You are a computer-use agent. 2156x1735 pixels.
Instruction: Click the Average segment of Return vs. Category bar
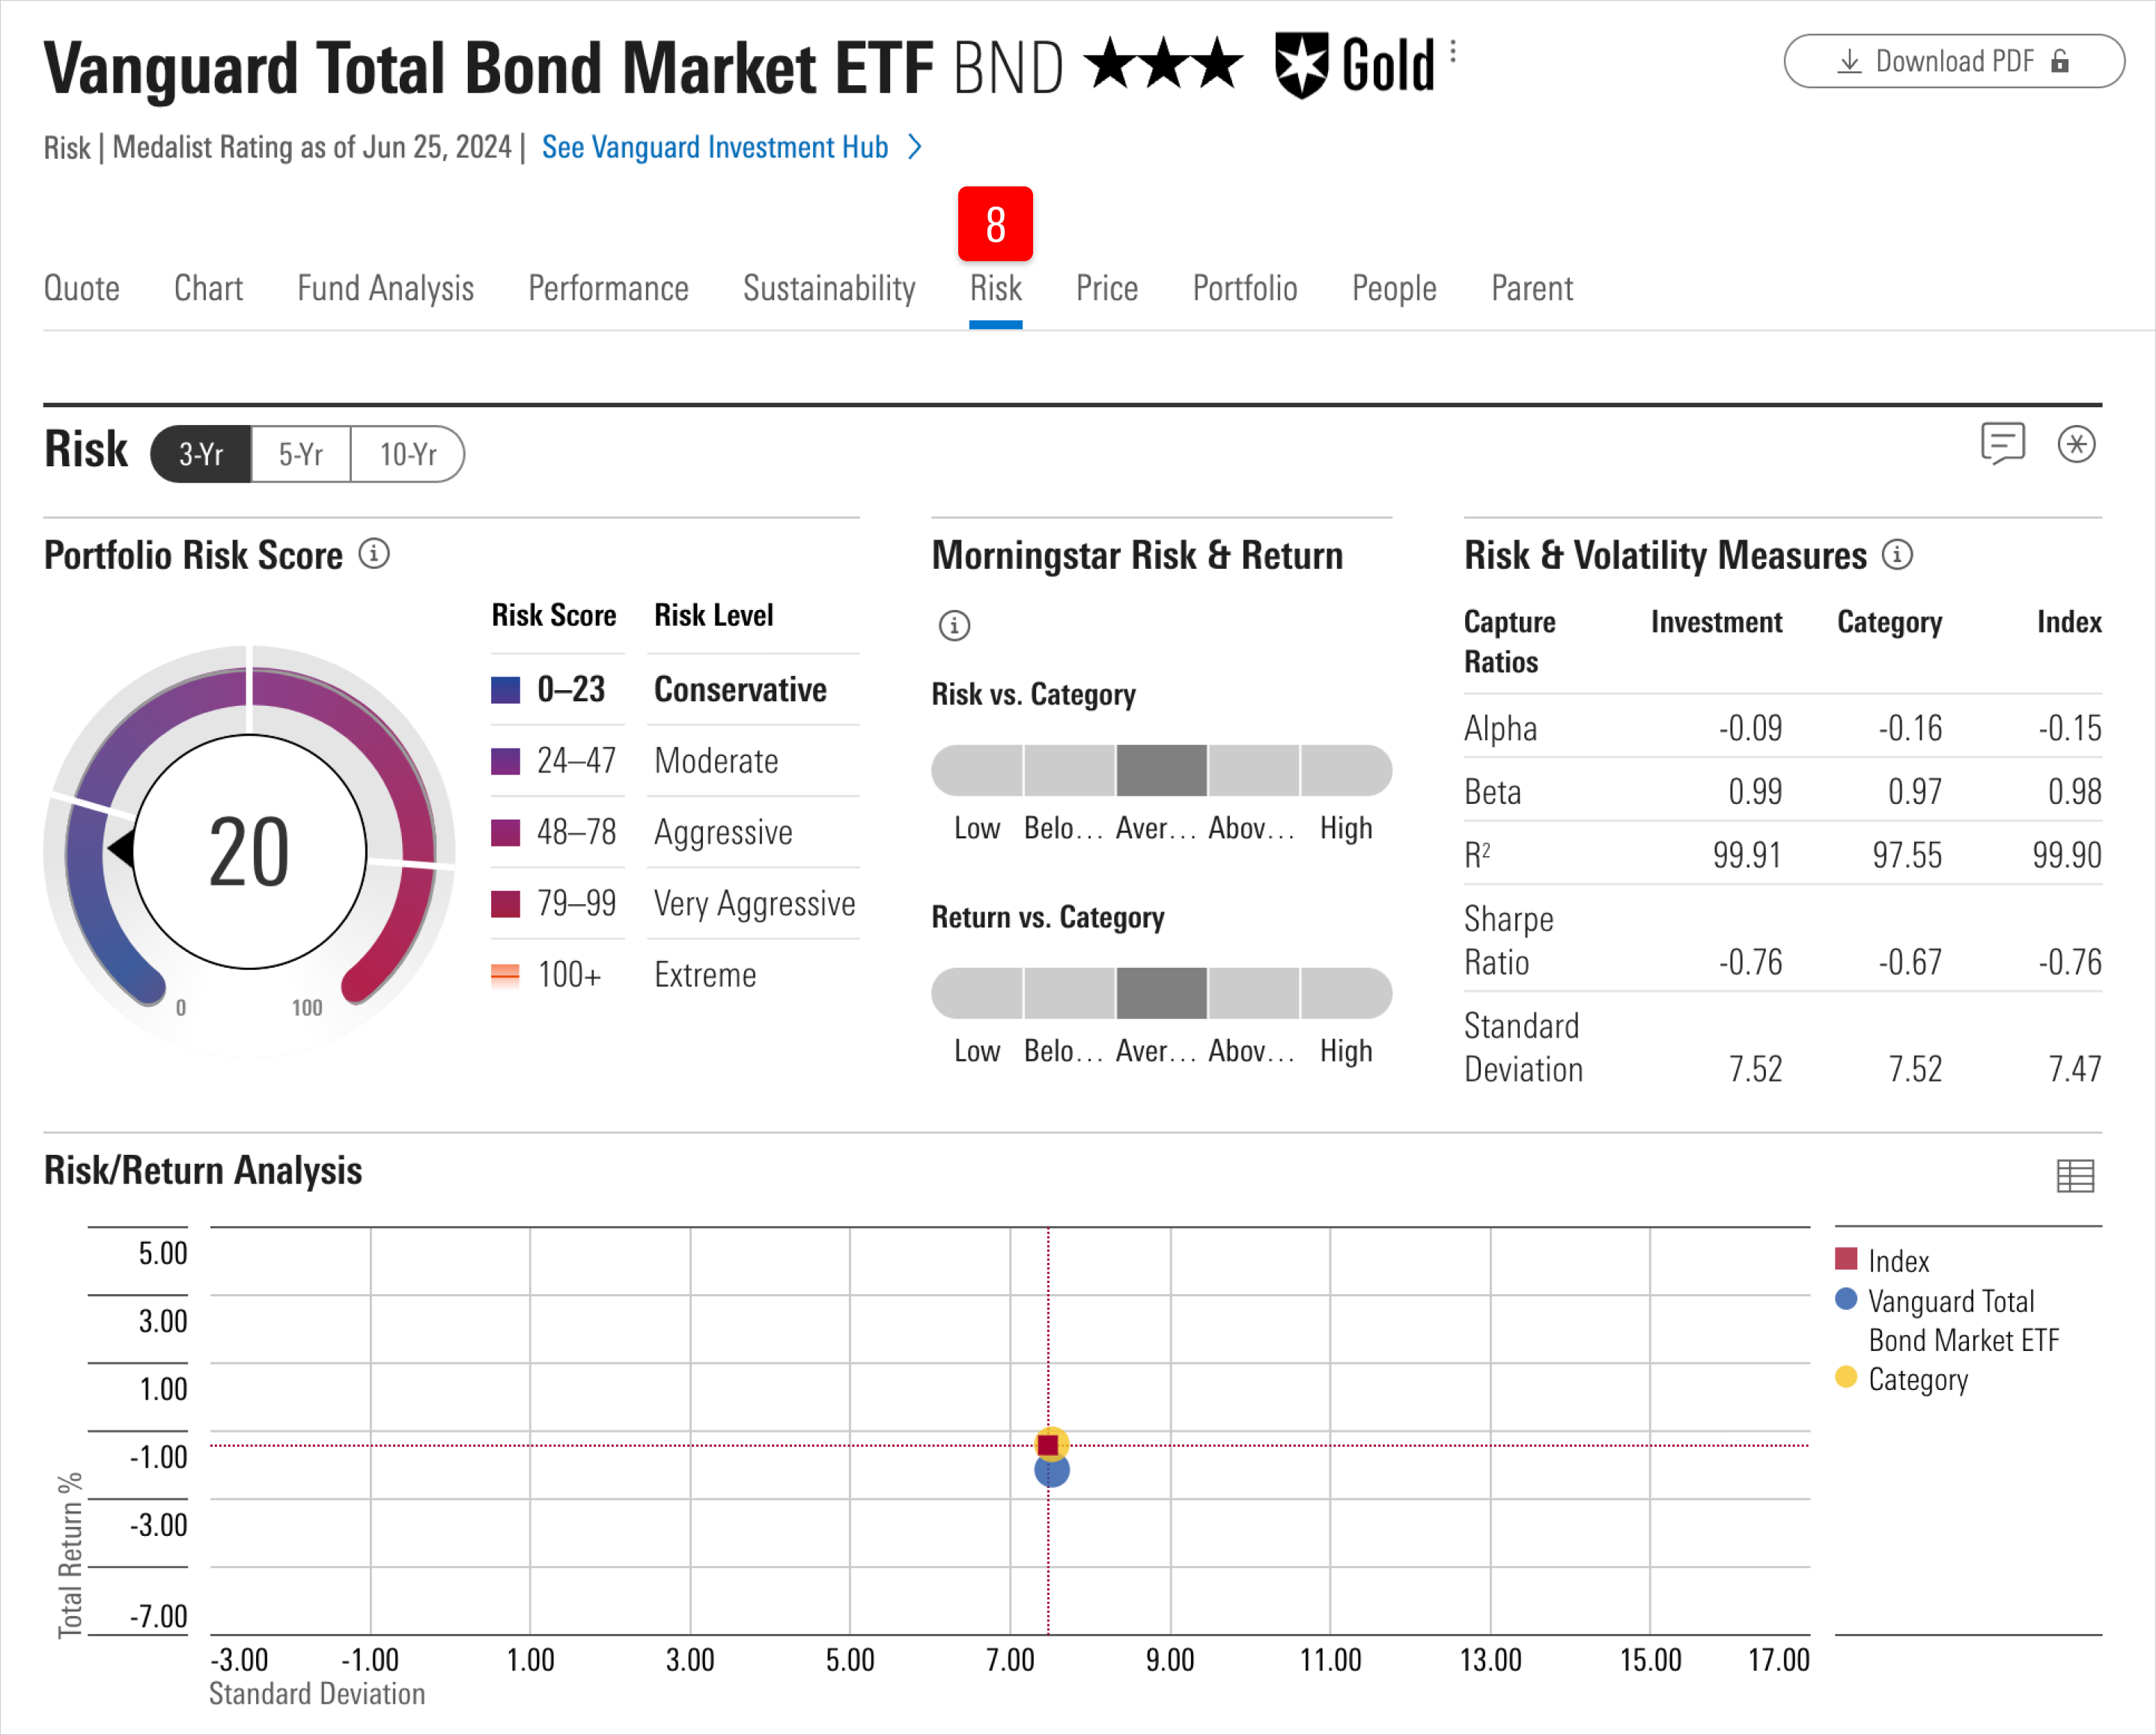click(x=1161, y=993)
